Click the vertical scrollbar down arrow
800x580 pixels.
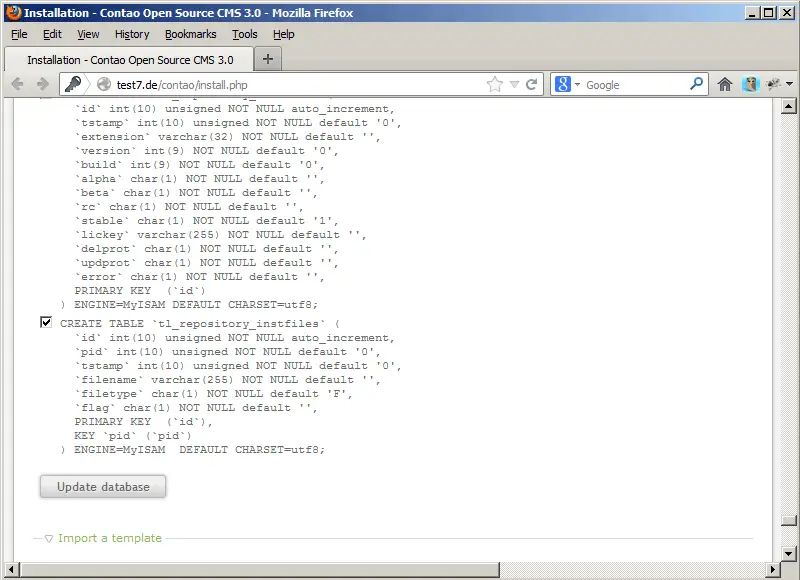[788, 552]
